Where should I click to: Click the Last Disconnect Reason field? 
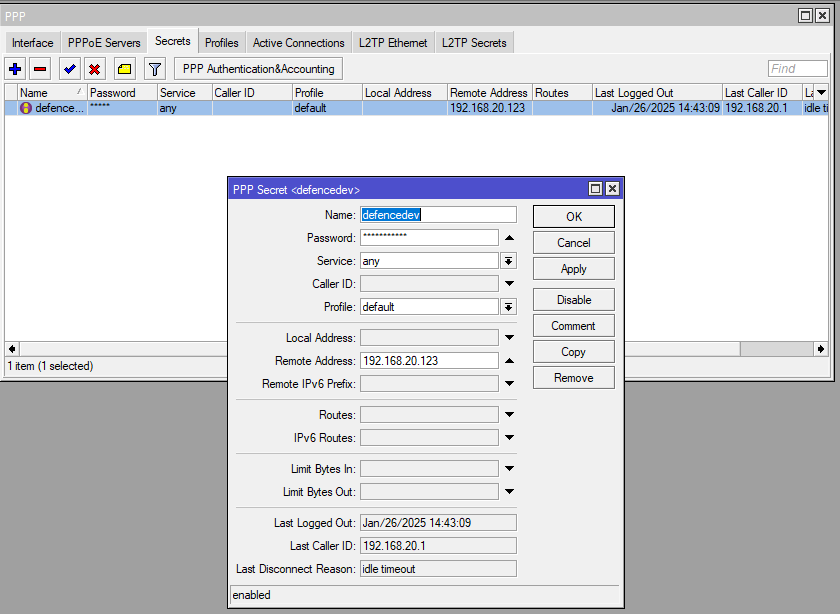pyautogui.click(x=438, y=569)
